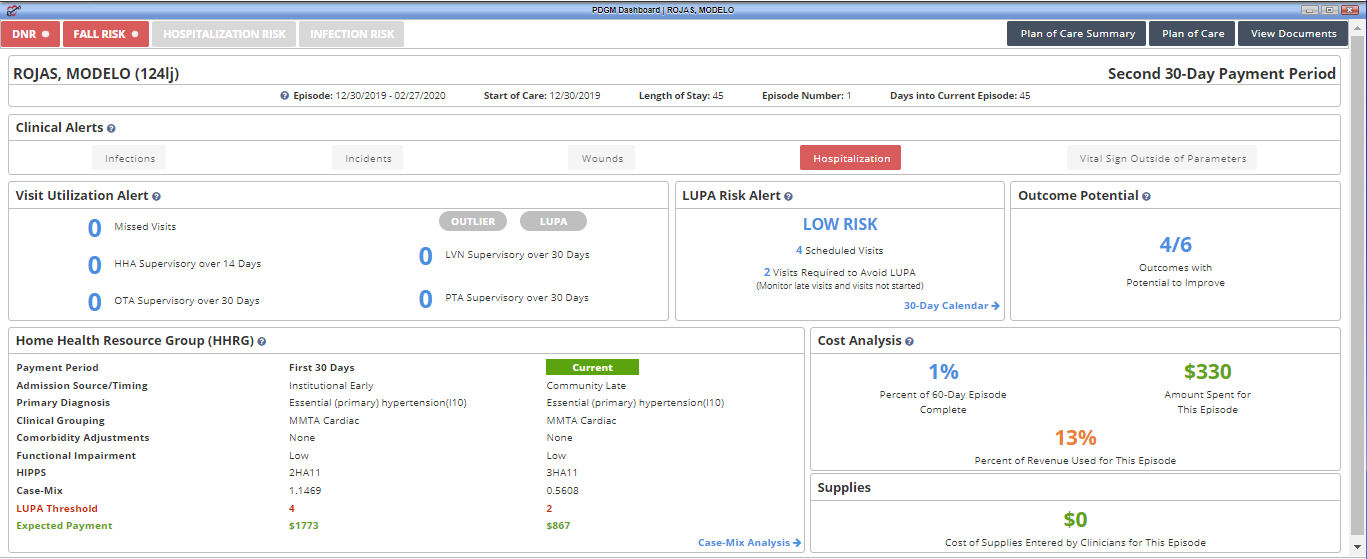Toggle the INFECTION RISK flag
This screenshot has width=1367, height=559.
coord(351,34)
